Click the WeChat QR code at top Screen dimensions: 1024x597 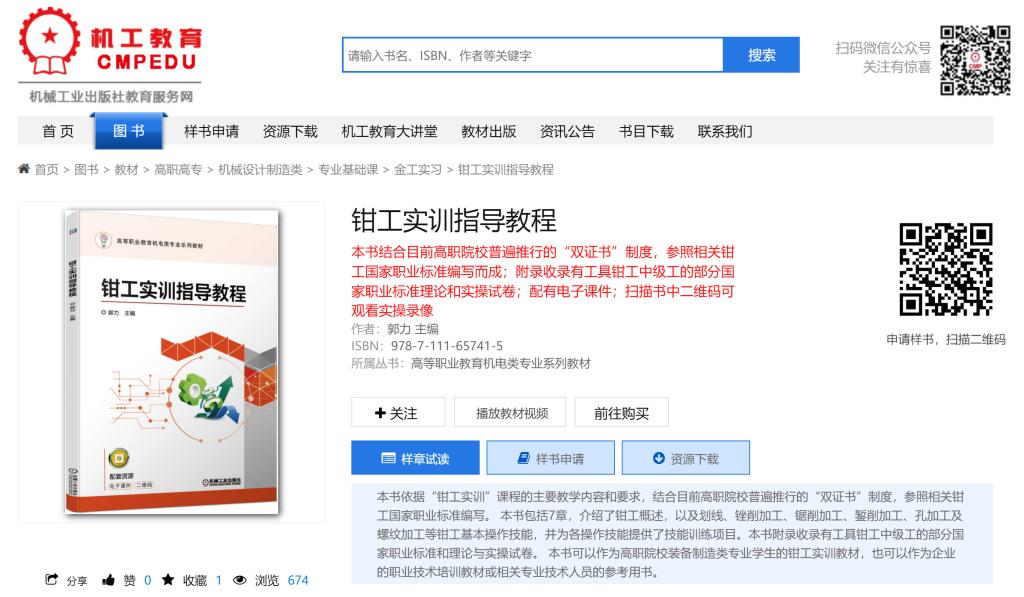coord(975,61)
